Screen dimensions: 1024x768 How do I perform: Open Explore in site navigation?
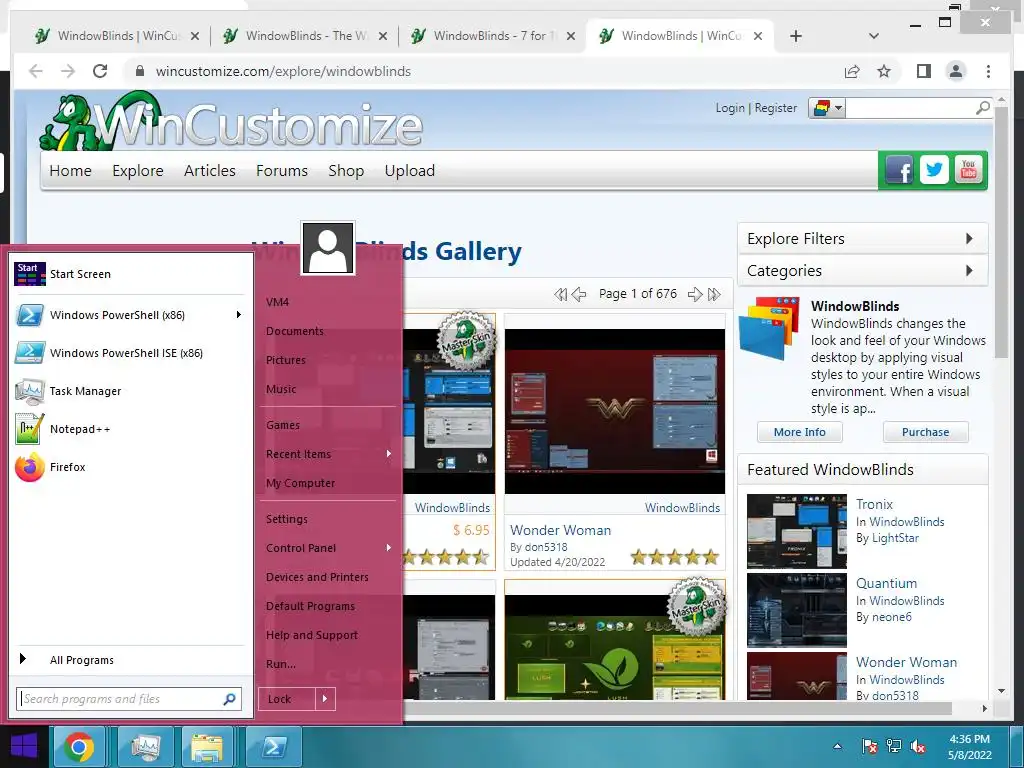[x=138, y=170]
